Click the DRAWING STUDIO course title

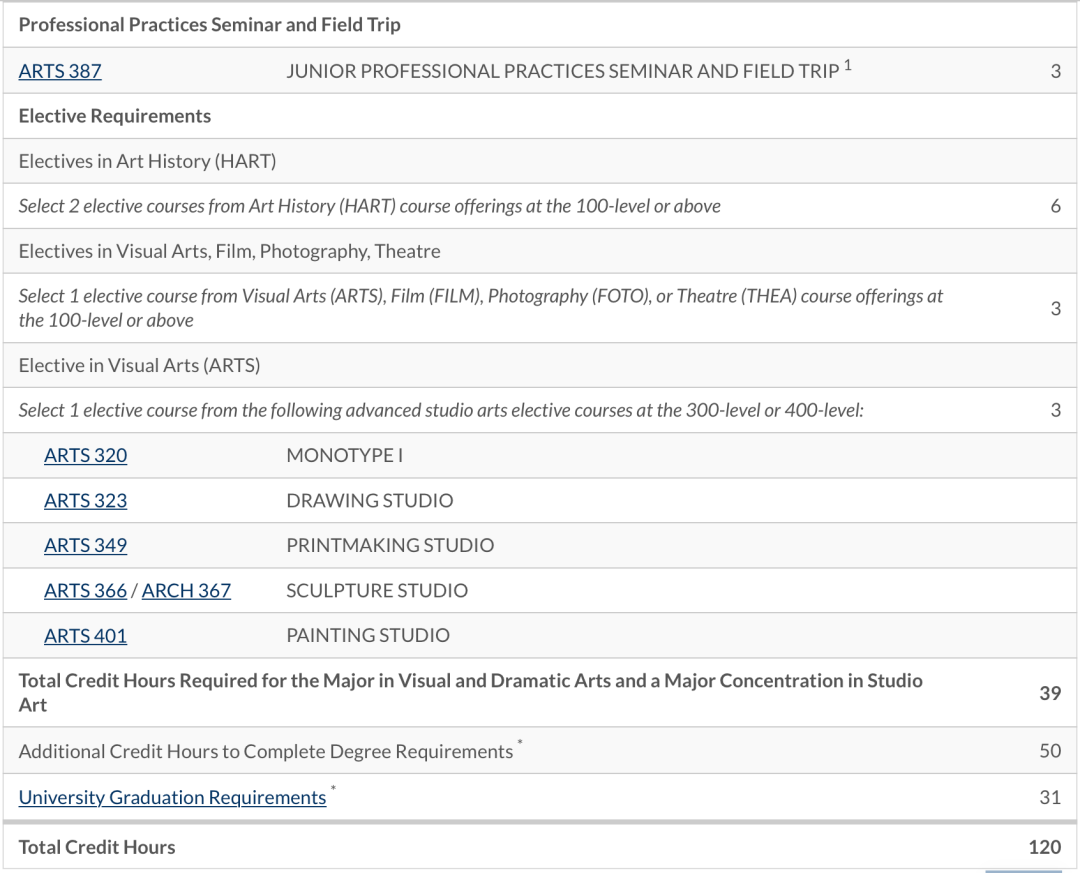(x=369, y=500)
